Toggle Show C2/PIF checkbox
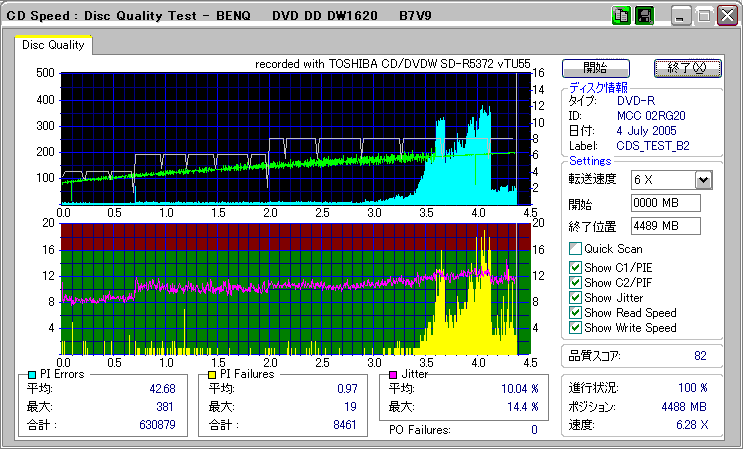 [574, 282]
